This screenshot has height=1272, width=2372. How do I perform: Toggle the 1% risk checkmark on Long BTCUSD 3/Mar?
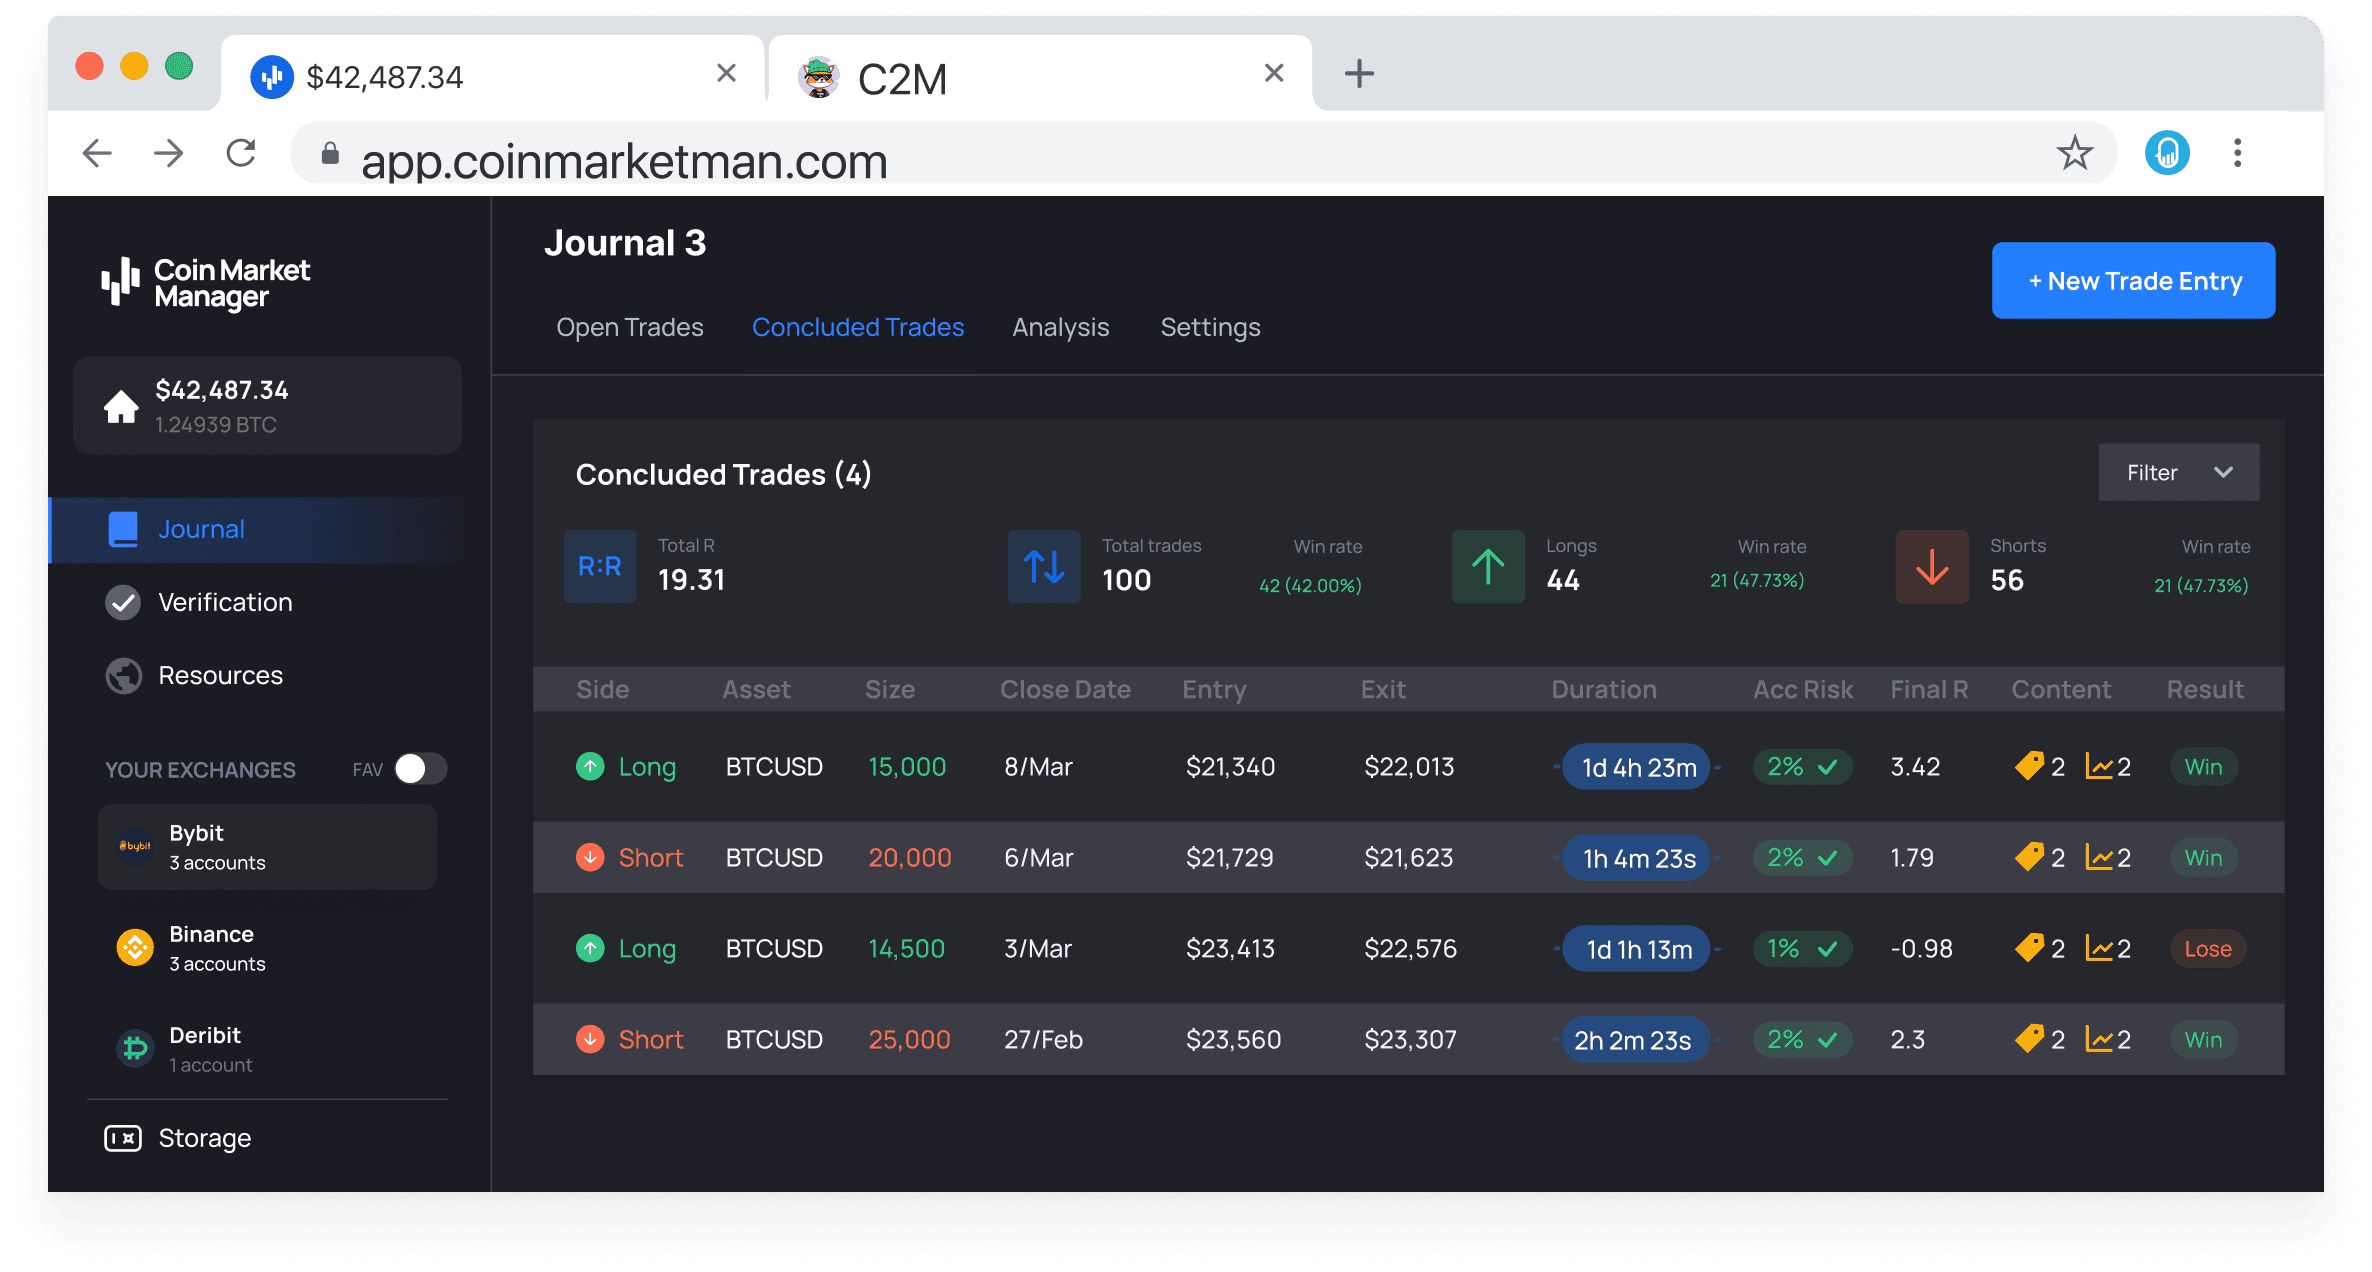point(1824,947)
